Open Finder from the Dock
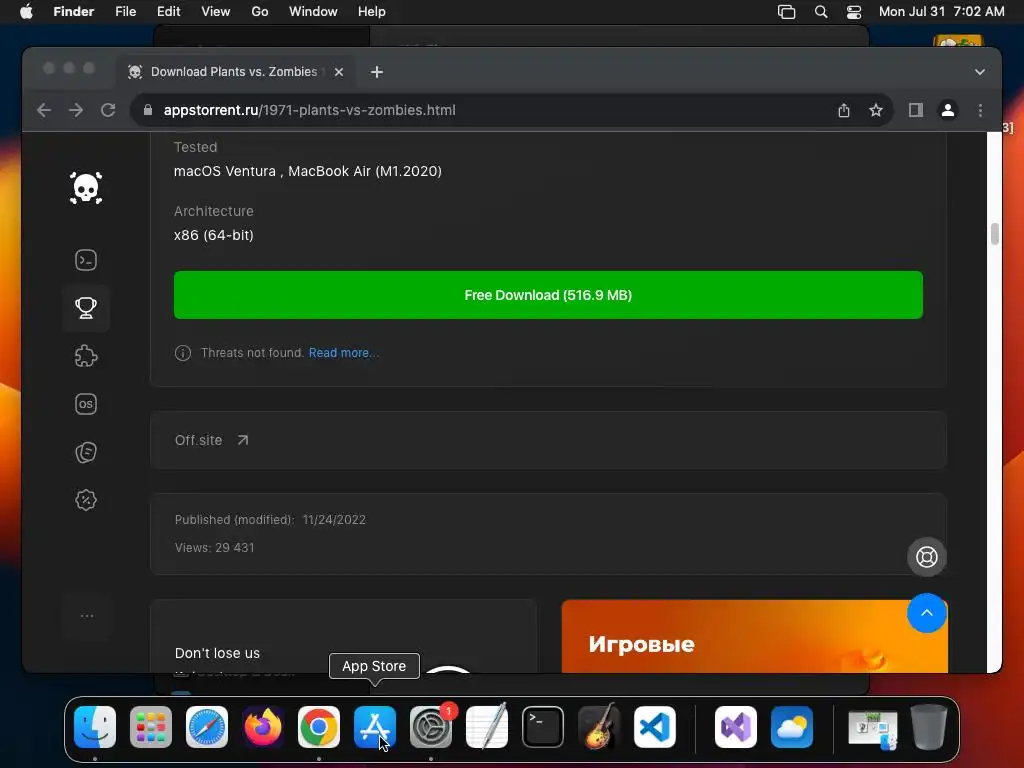 click(x=95, y=727)
